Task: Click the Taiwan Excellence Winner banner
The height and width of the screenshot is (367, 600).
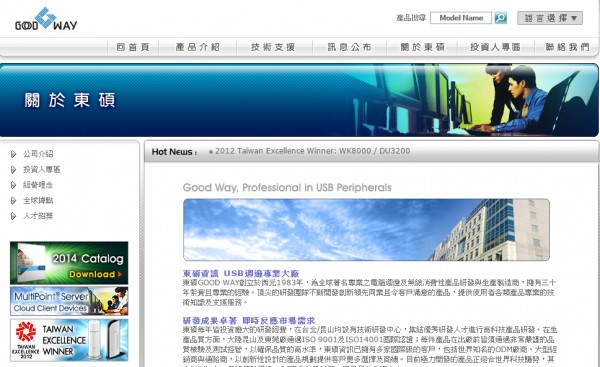Action: (x=69, y=340)
